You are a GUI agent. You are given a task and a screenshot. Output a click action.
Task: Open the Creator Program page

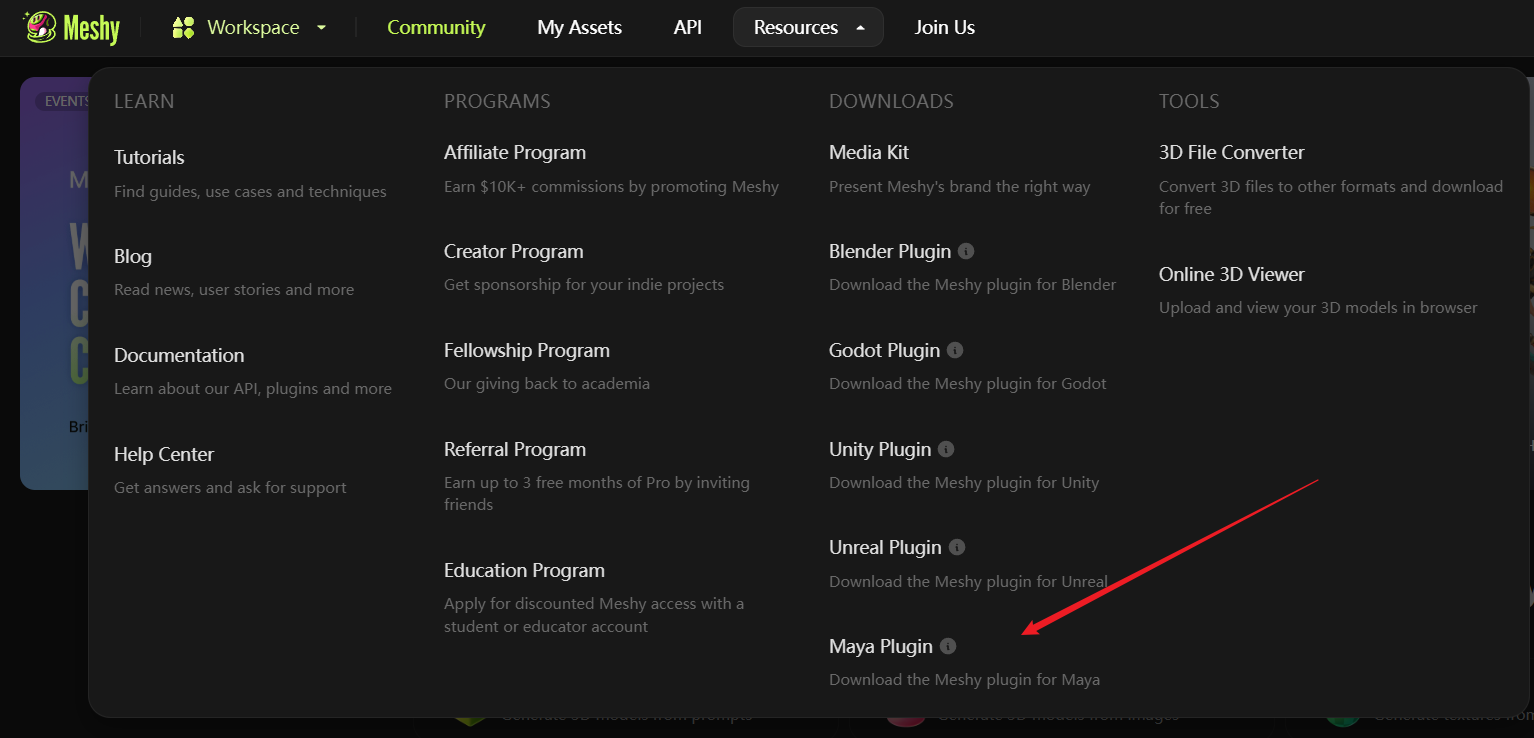point(514,251)
